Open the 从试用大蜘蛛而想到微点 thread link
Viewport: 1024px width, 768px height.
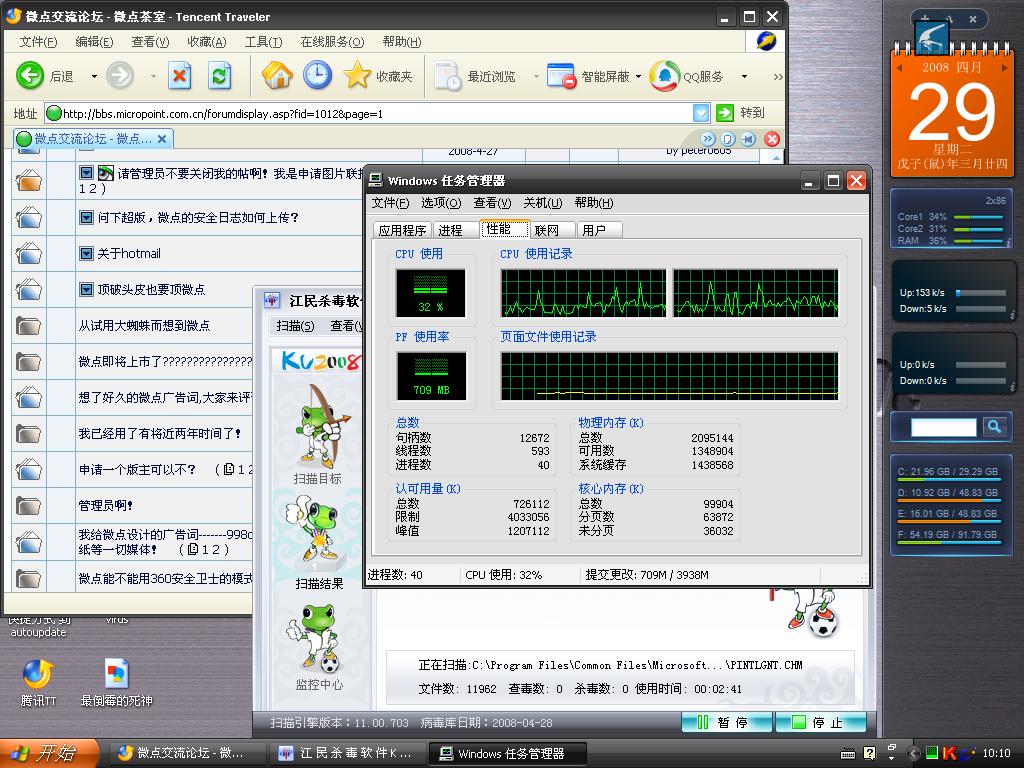[x=144, y=325]
